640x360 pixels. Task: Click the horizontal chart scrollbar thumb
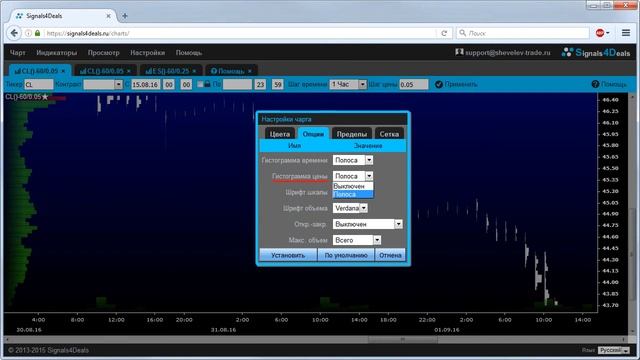(x=402, y=339)
